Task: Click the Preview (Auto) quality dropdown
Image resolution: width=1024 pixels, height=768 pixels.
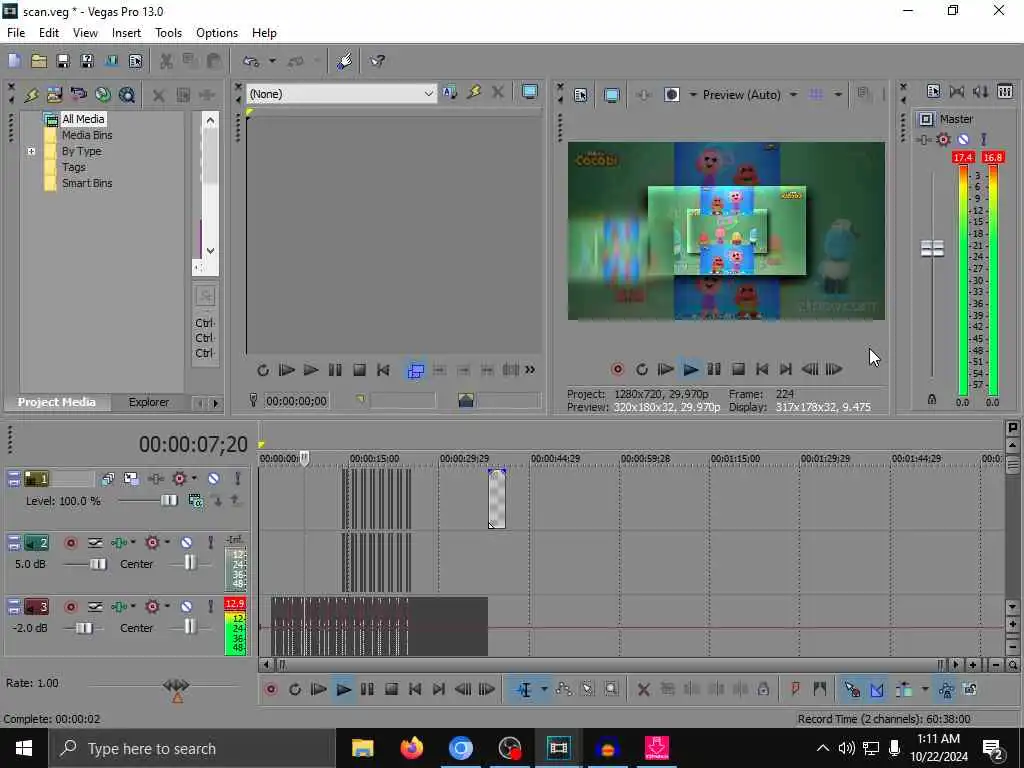Action: click(x=750, y=95)
